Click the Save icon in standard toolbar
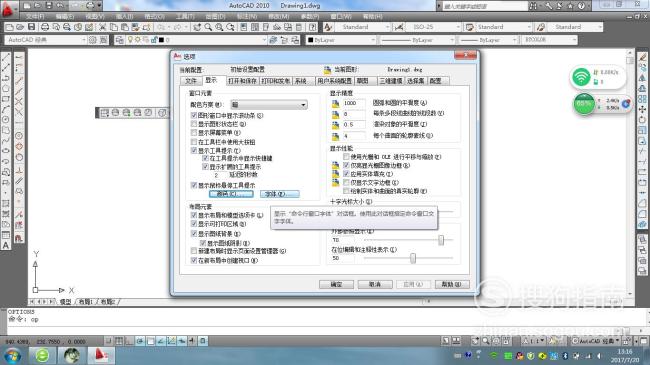 32,27
